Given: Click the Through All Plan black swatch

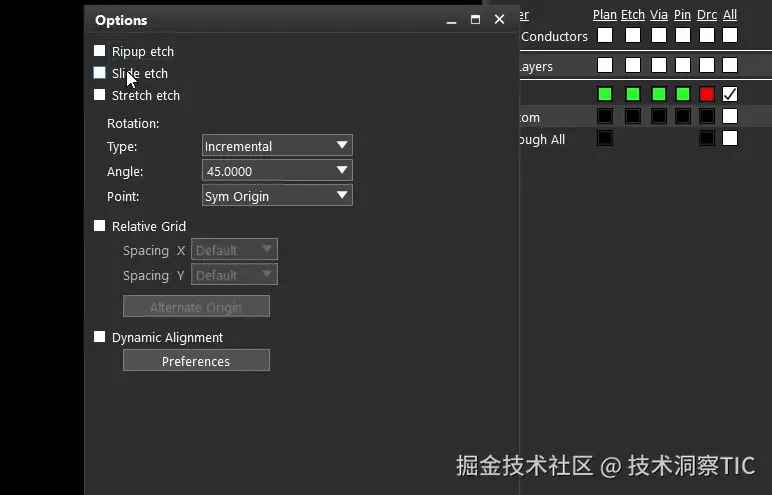Looking at the screenshot, I should click(x=605, y=138).
